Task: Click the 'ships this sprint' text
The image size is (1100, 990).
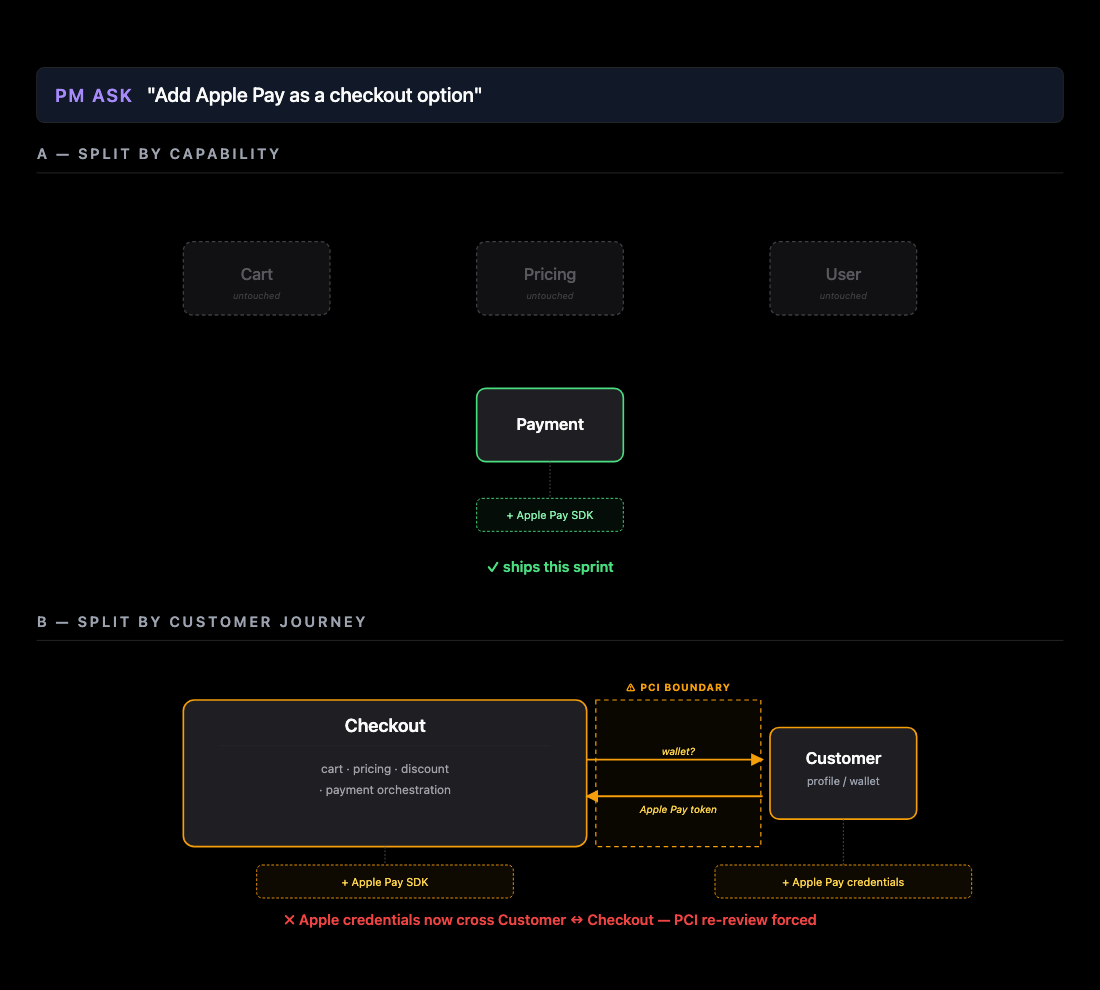Action: click(558, 567)
